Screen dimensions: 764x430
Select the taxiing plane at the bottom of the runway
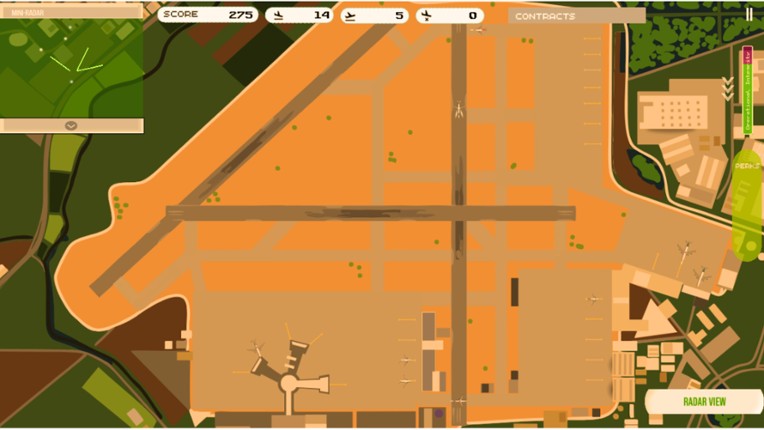click(458, 401)
